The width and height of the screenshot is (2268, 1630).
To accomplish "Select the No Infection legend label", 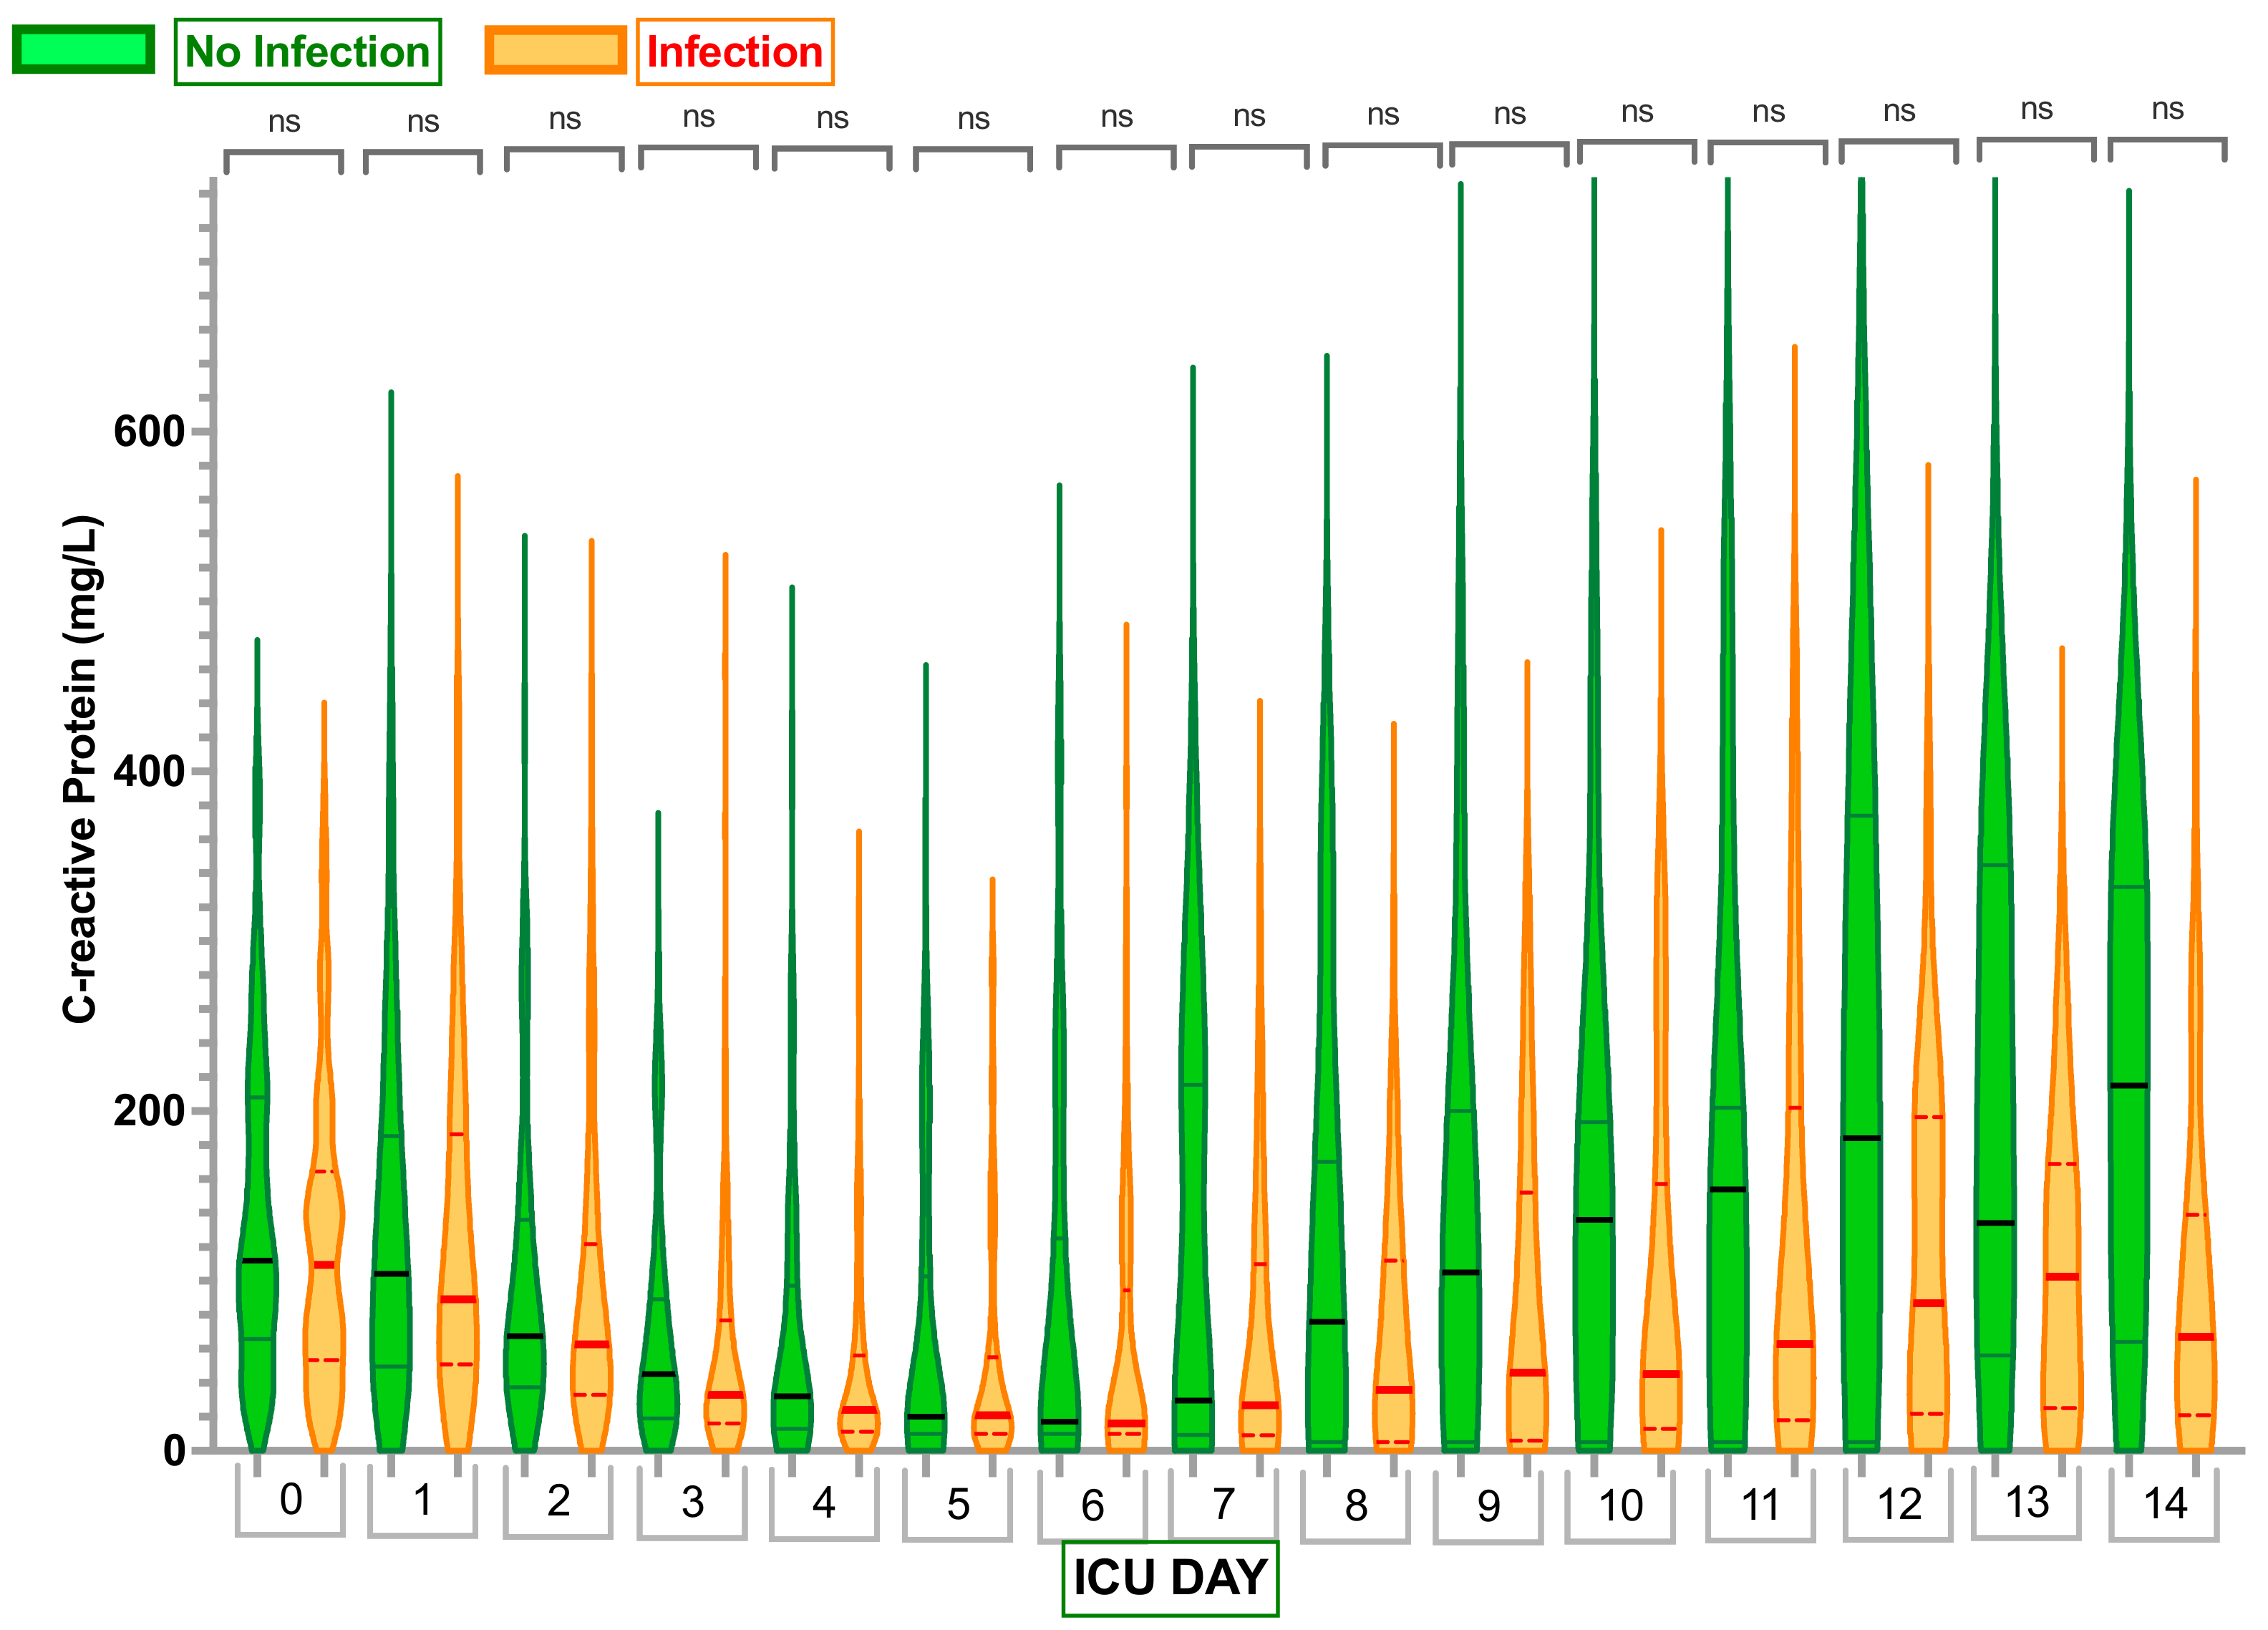I will pos(307,52).
